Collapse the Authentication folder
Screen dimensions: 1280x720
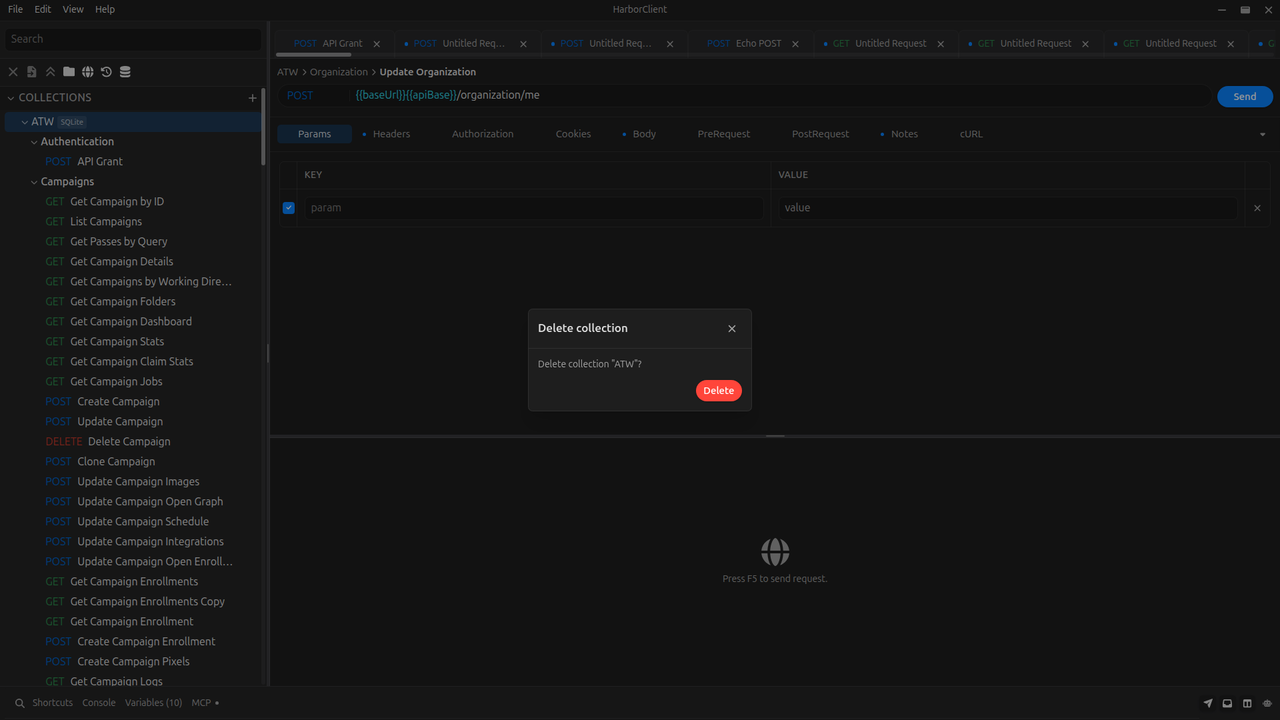coord(34,142)
